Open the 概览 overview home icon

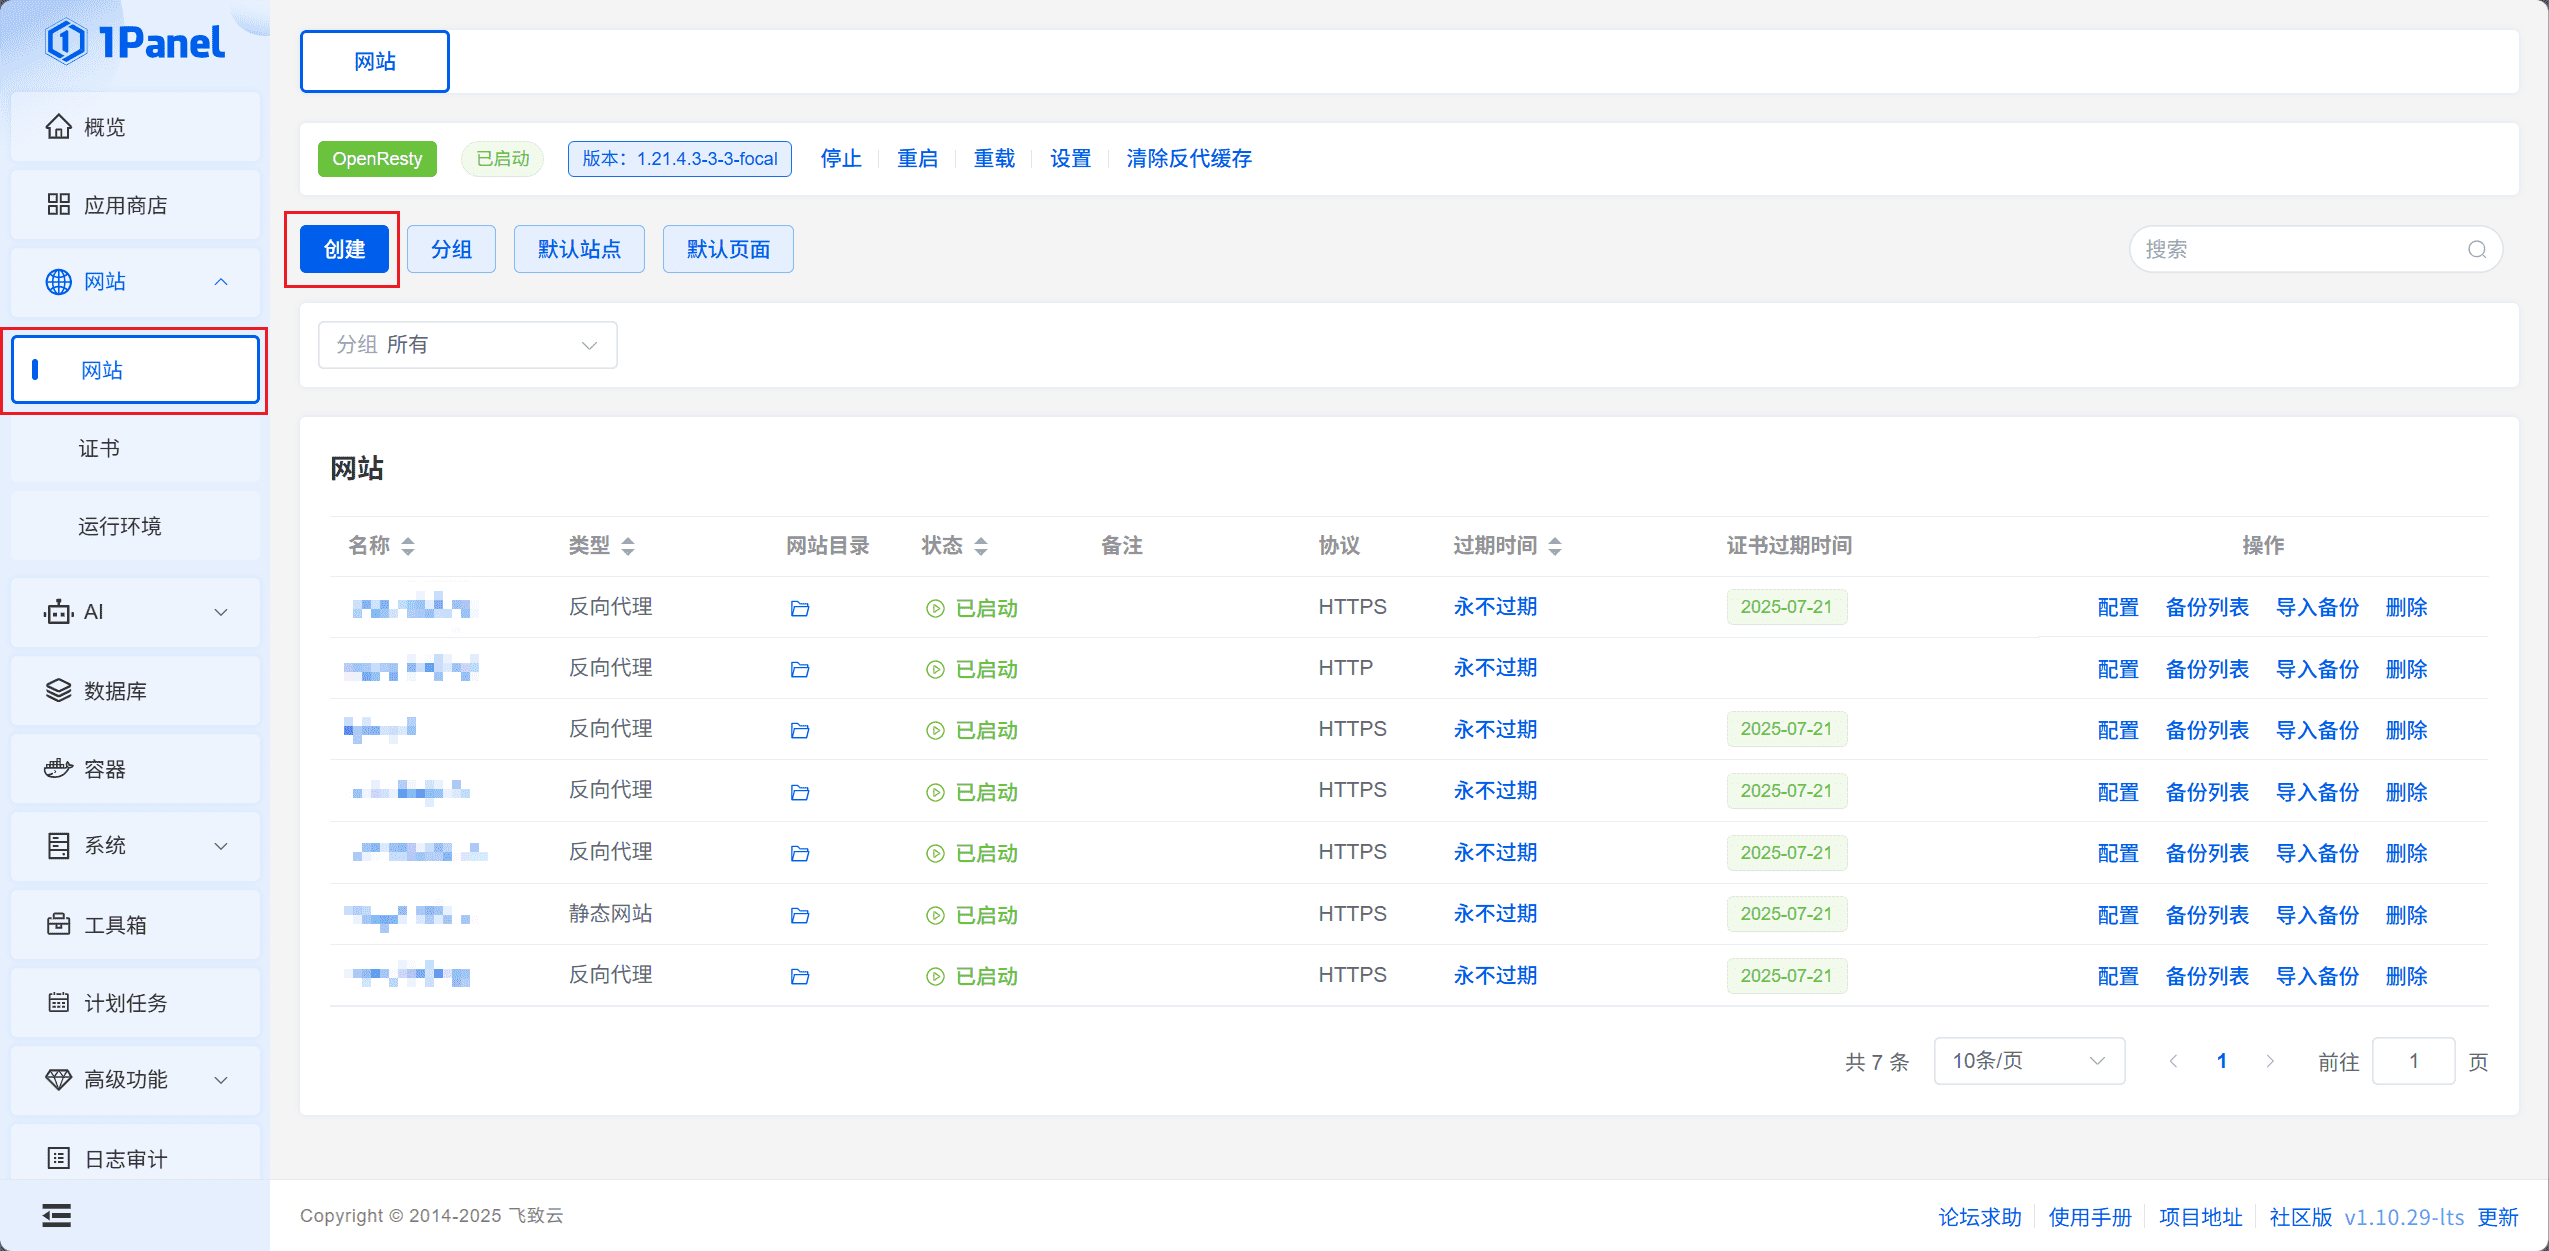point(59,127)
